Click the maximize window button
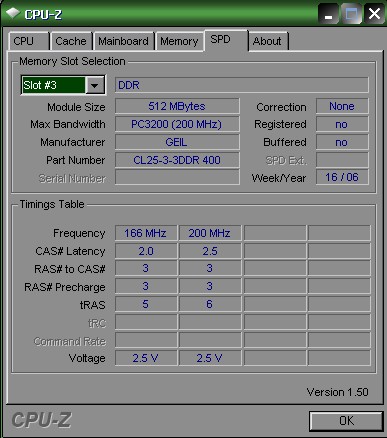 tap(351, 14)
